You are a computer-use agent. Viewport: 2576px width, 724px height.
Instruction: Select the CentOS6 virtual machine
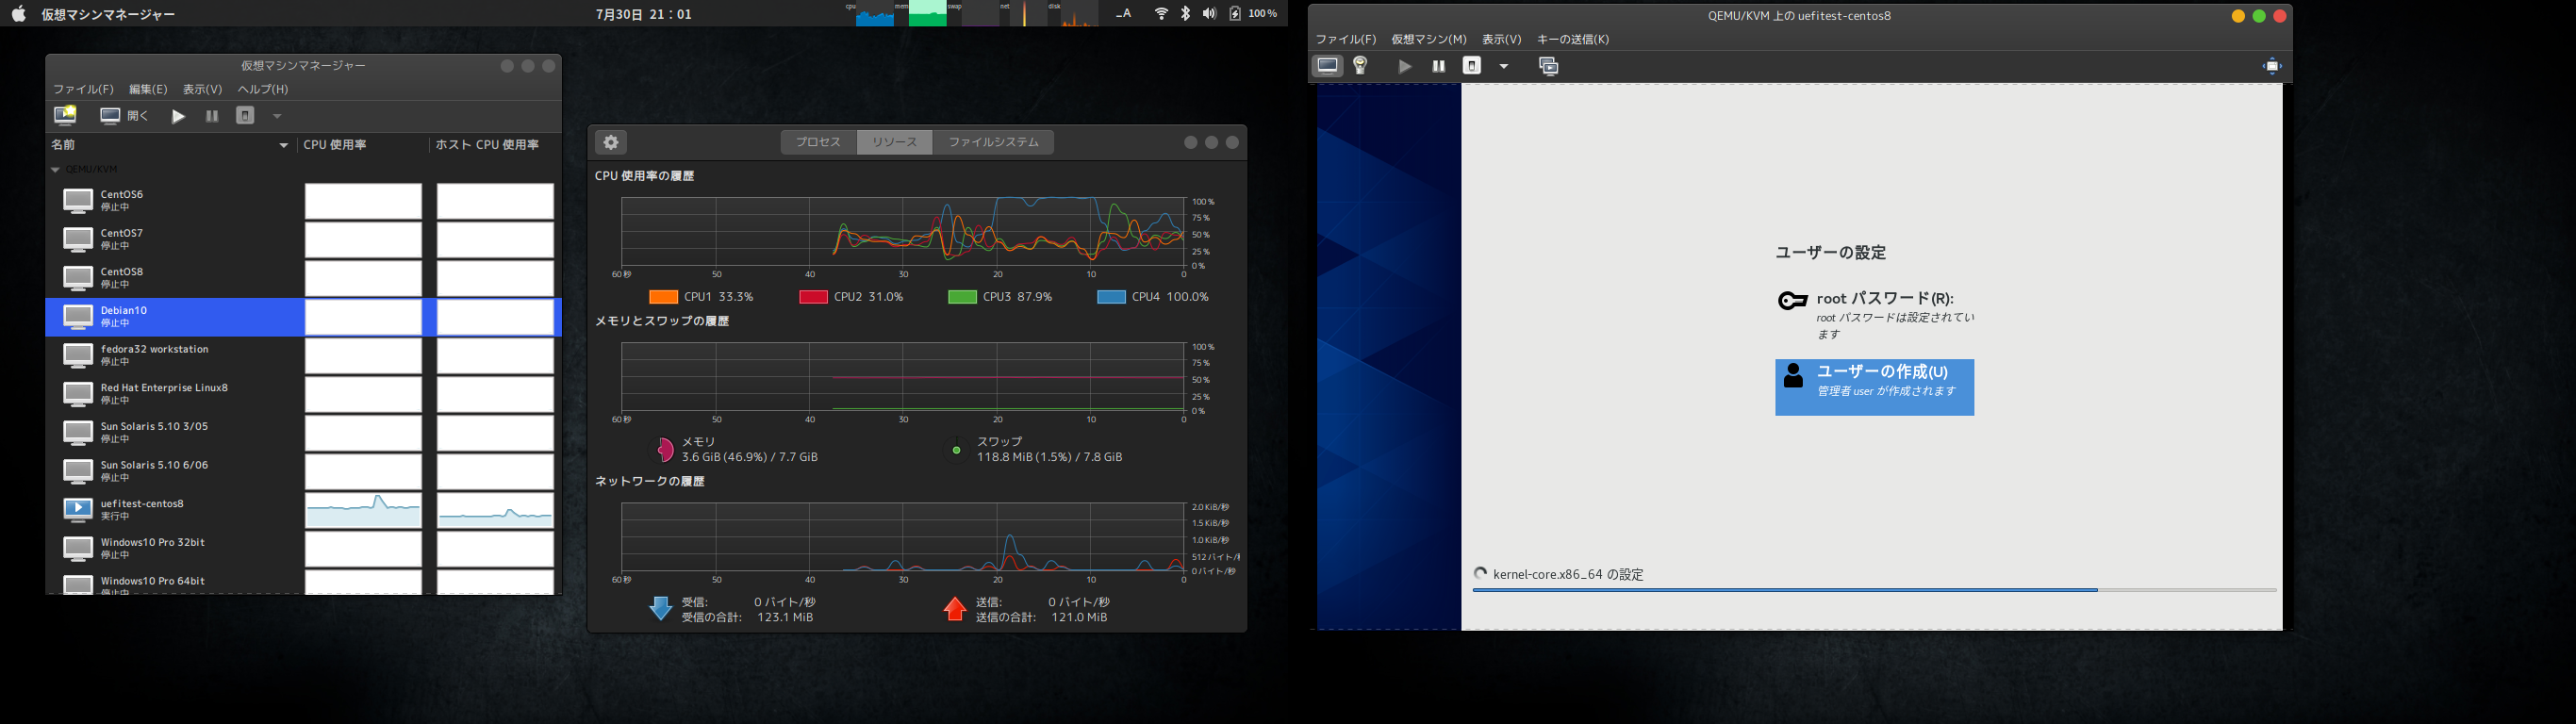pos(303,201)
